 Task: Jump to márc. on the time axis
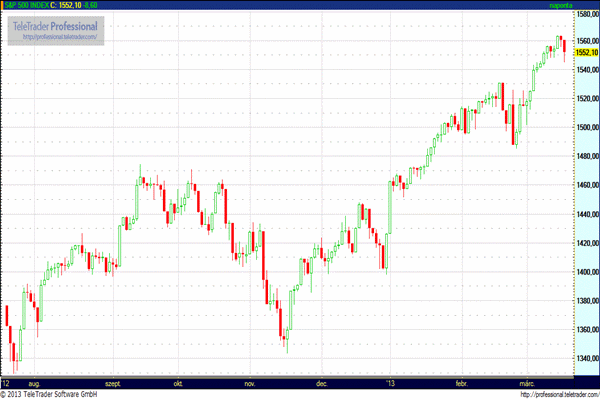(x=528, y=382)
